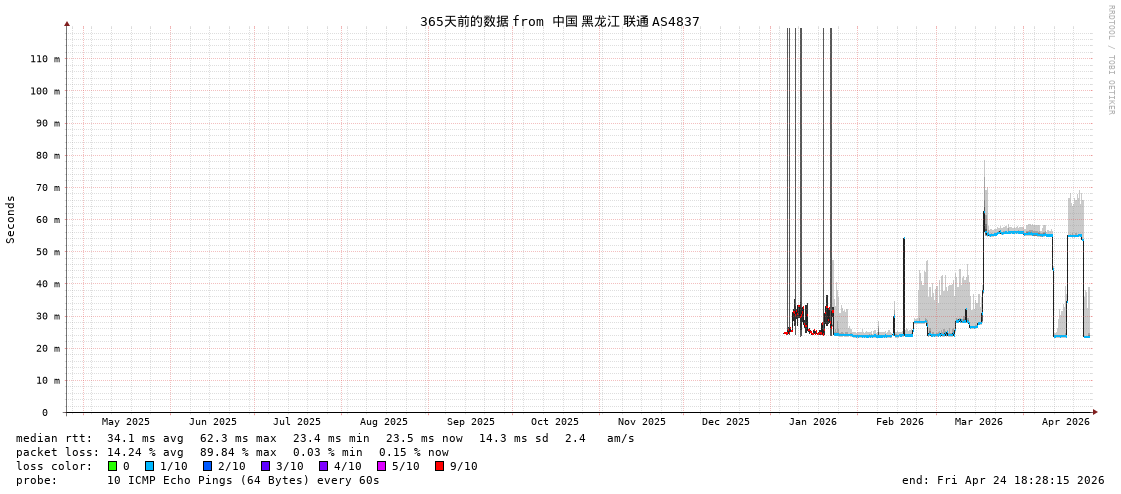Click the 110 m y-axis tick label
The height and width of the screenshot is (494, 1121).
click(x=44, y=59)
